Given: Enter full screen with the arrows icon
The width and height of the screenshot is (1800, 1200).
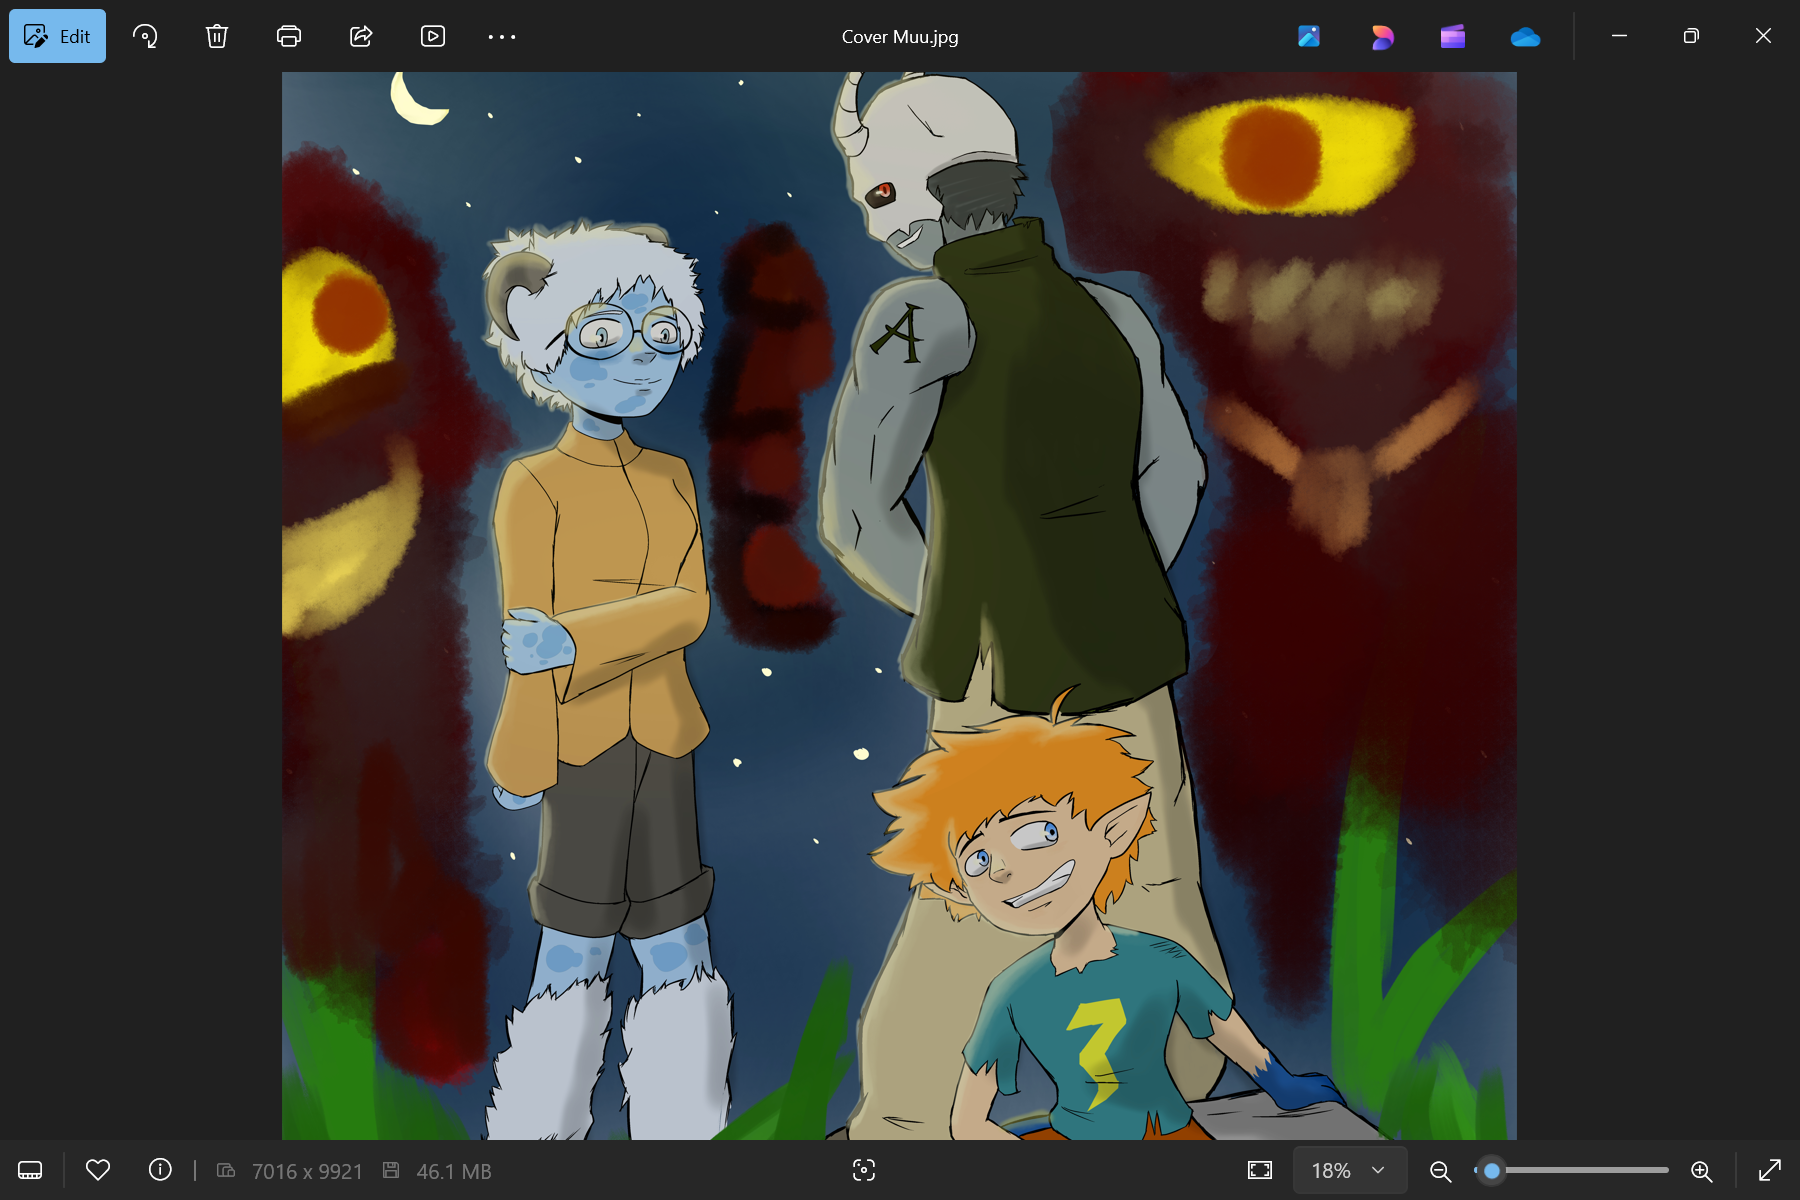Looking at the screenshot, I should (1769, 1170).
